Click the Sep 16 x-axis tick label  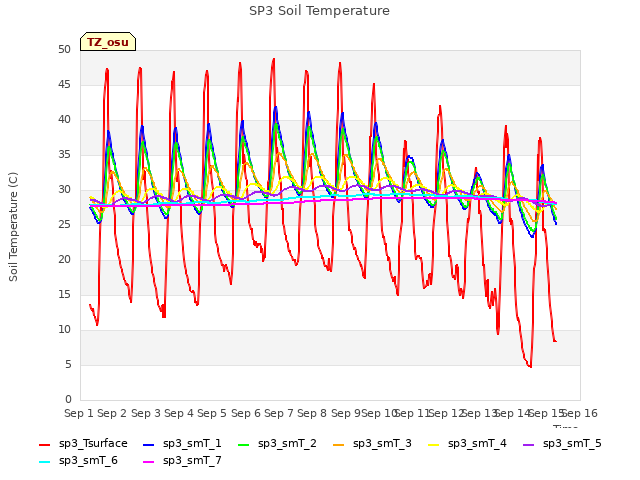[x=580, y=413]
